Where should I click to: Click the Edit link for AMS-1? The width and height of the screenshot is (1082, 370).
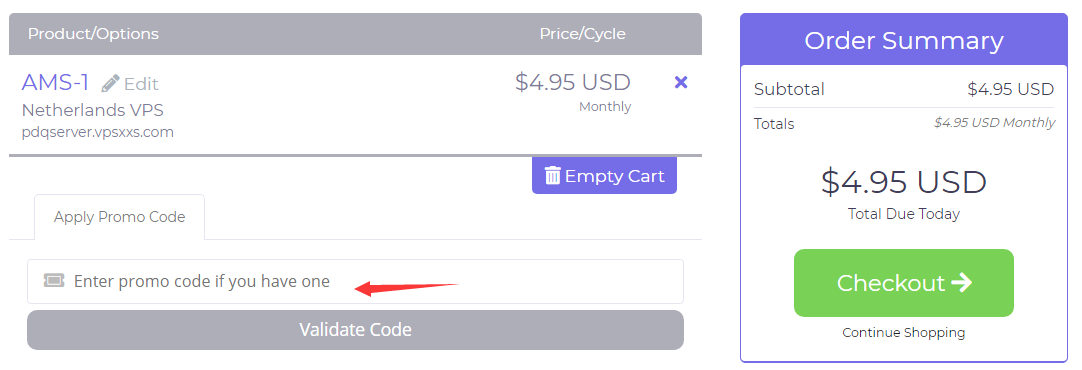pyautogui.click(x=130, y=84)
